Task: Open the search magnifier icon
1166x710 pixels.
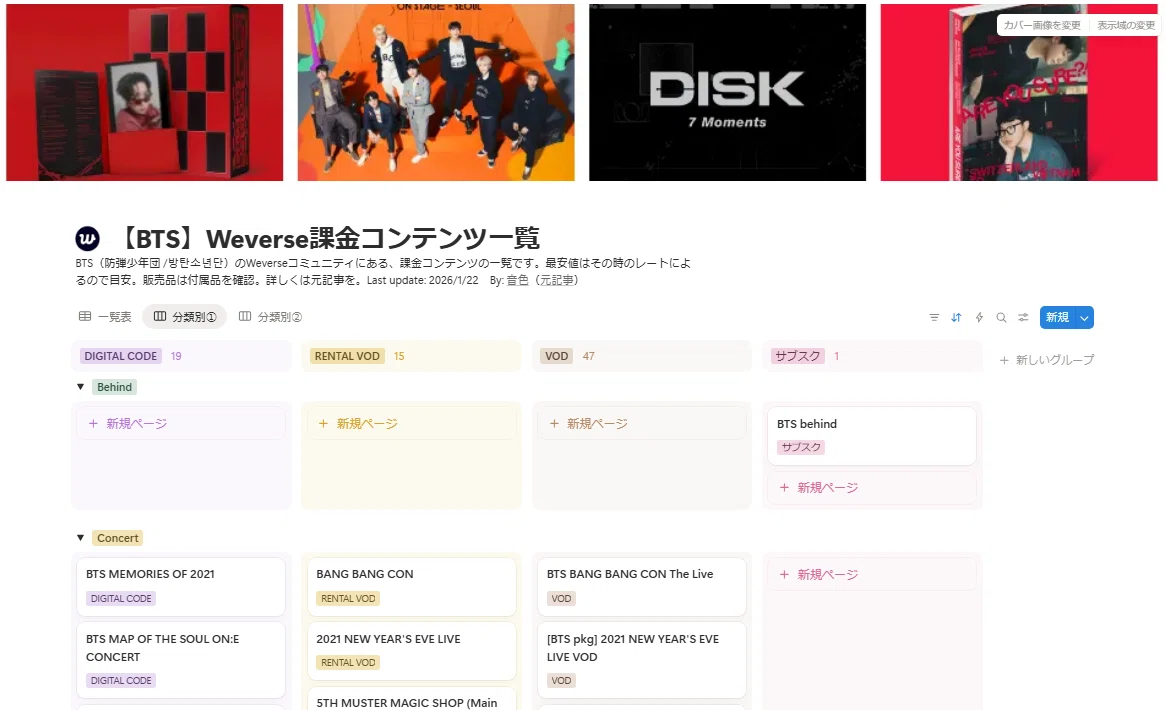Action: (x=1002, y=317)
